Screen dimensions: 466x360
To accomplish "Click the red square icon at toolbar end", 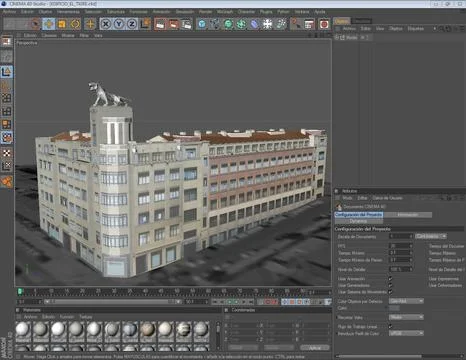I will [324, 24].
